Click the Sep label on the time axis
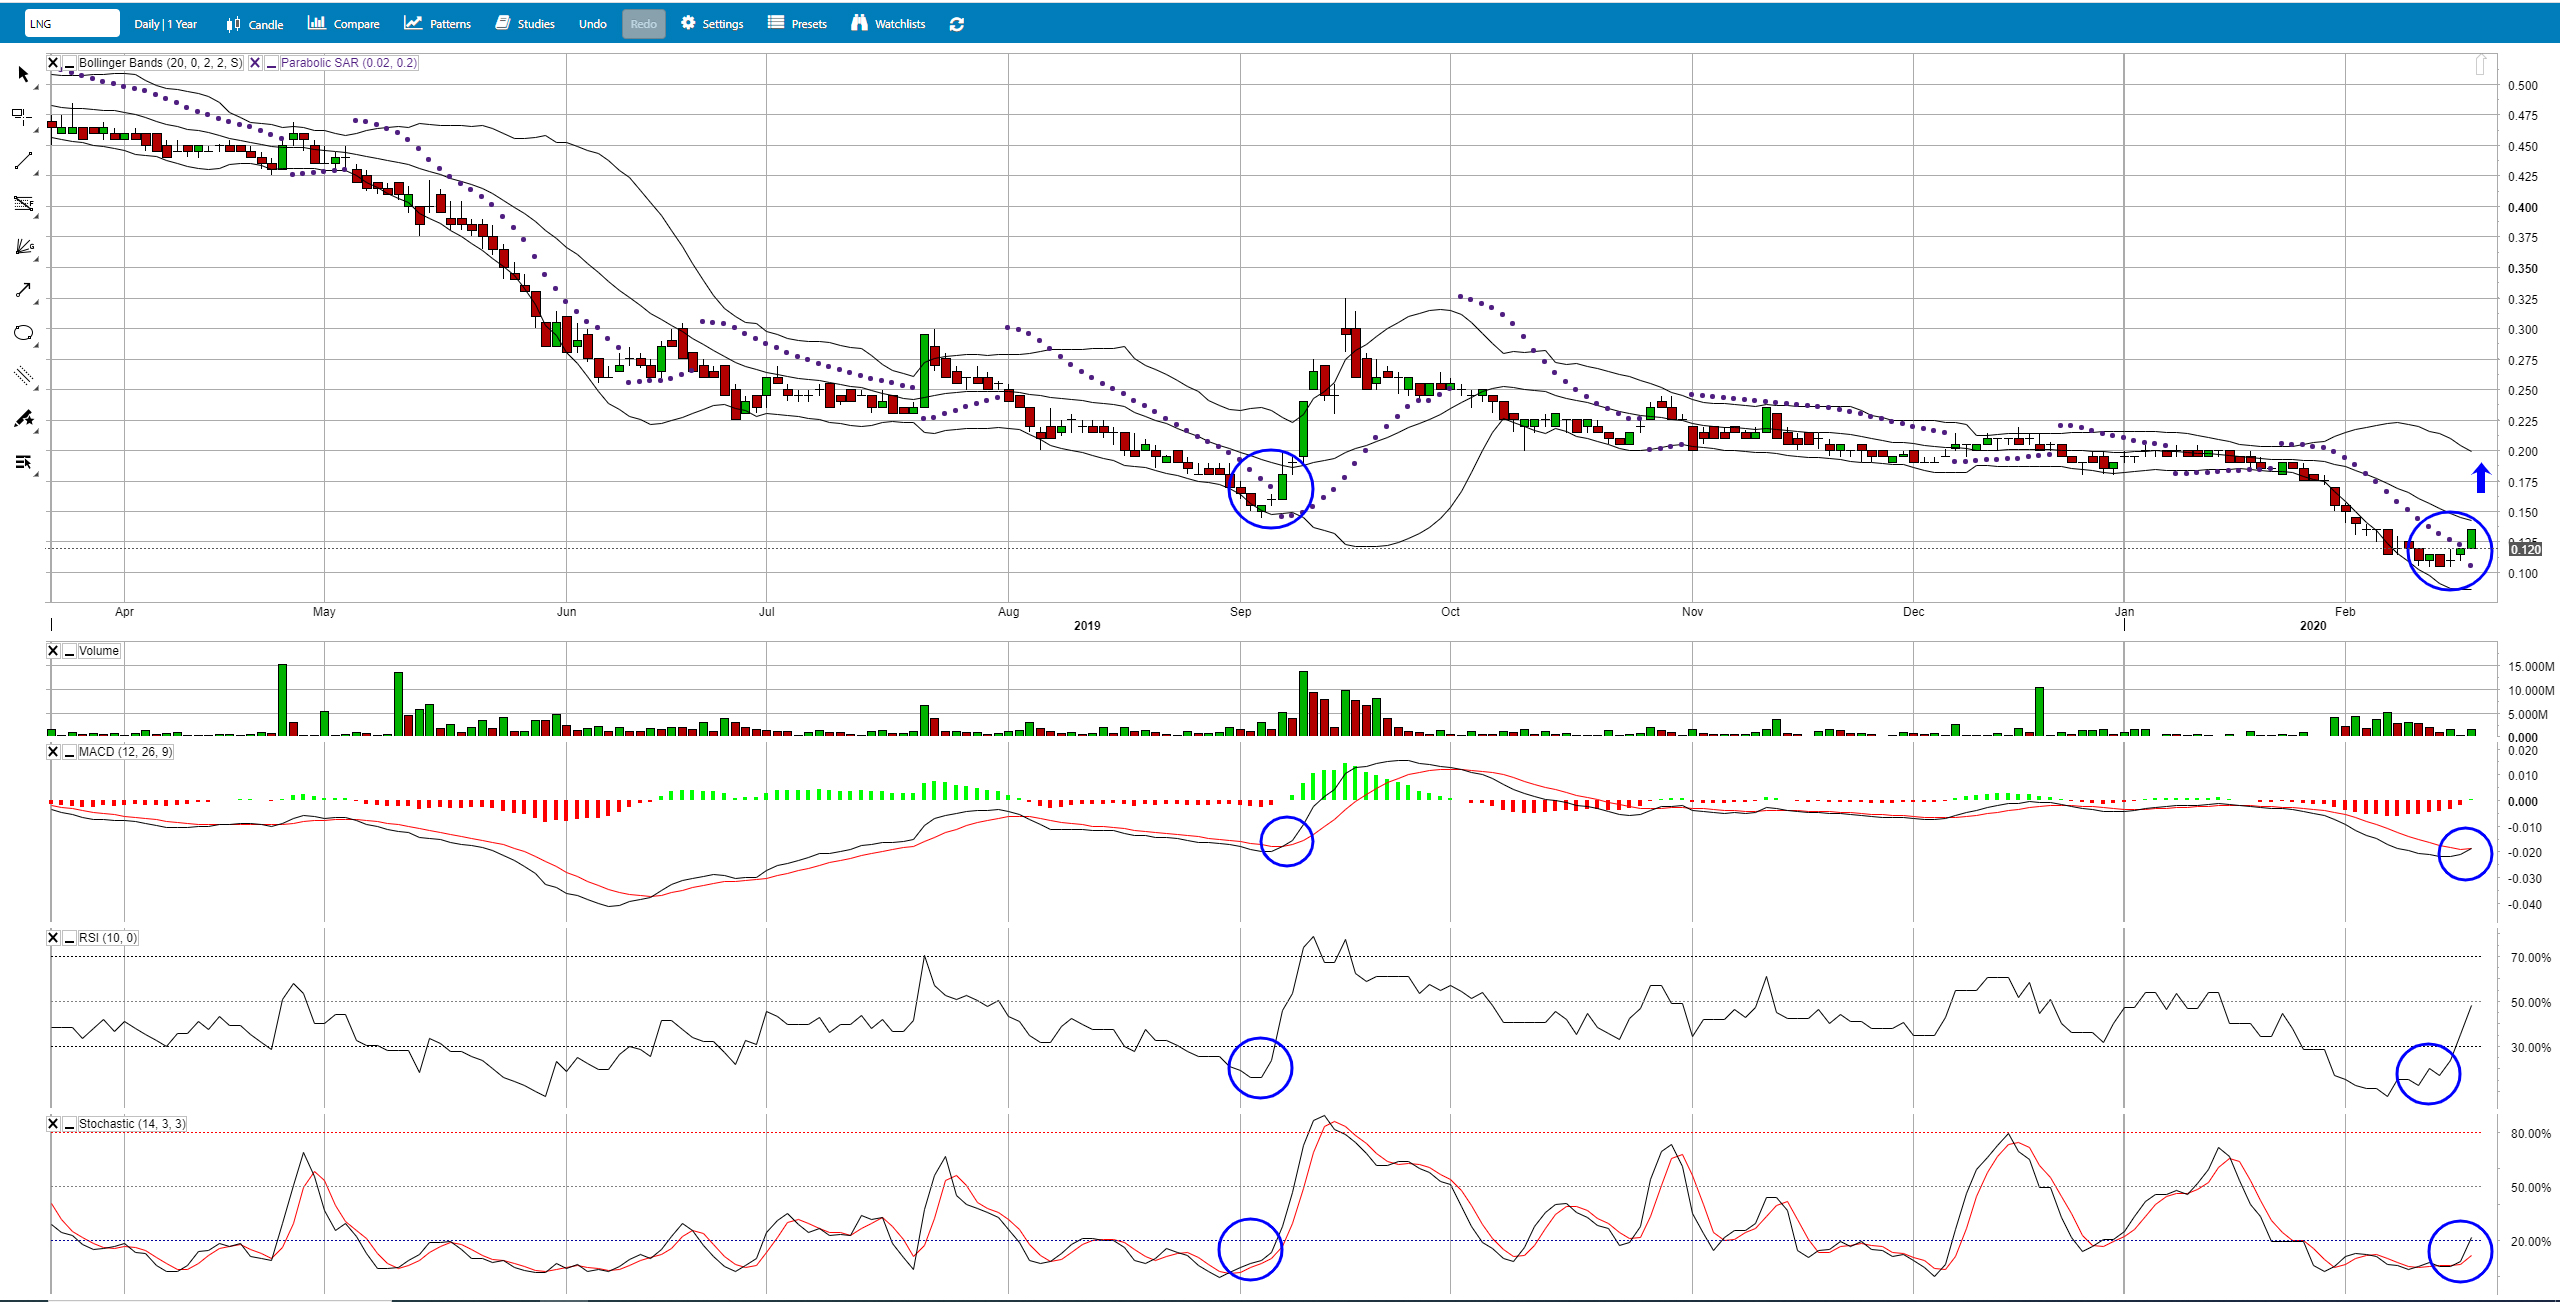The height and width of the screenshot is (1302, 2560). point(1240,612)
